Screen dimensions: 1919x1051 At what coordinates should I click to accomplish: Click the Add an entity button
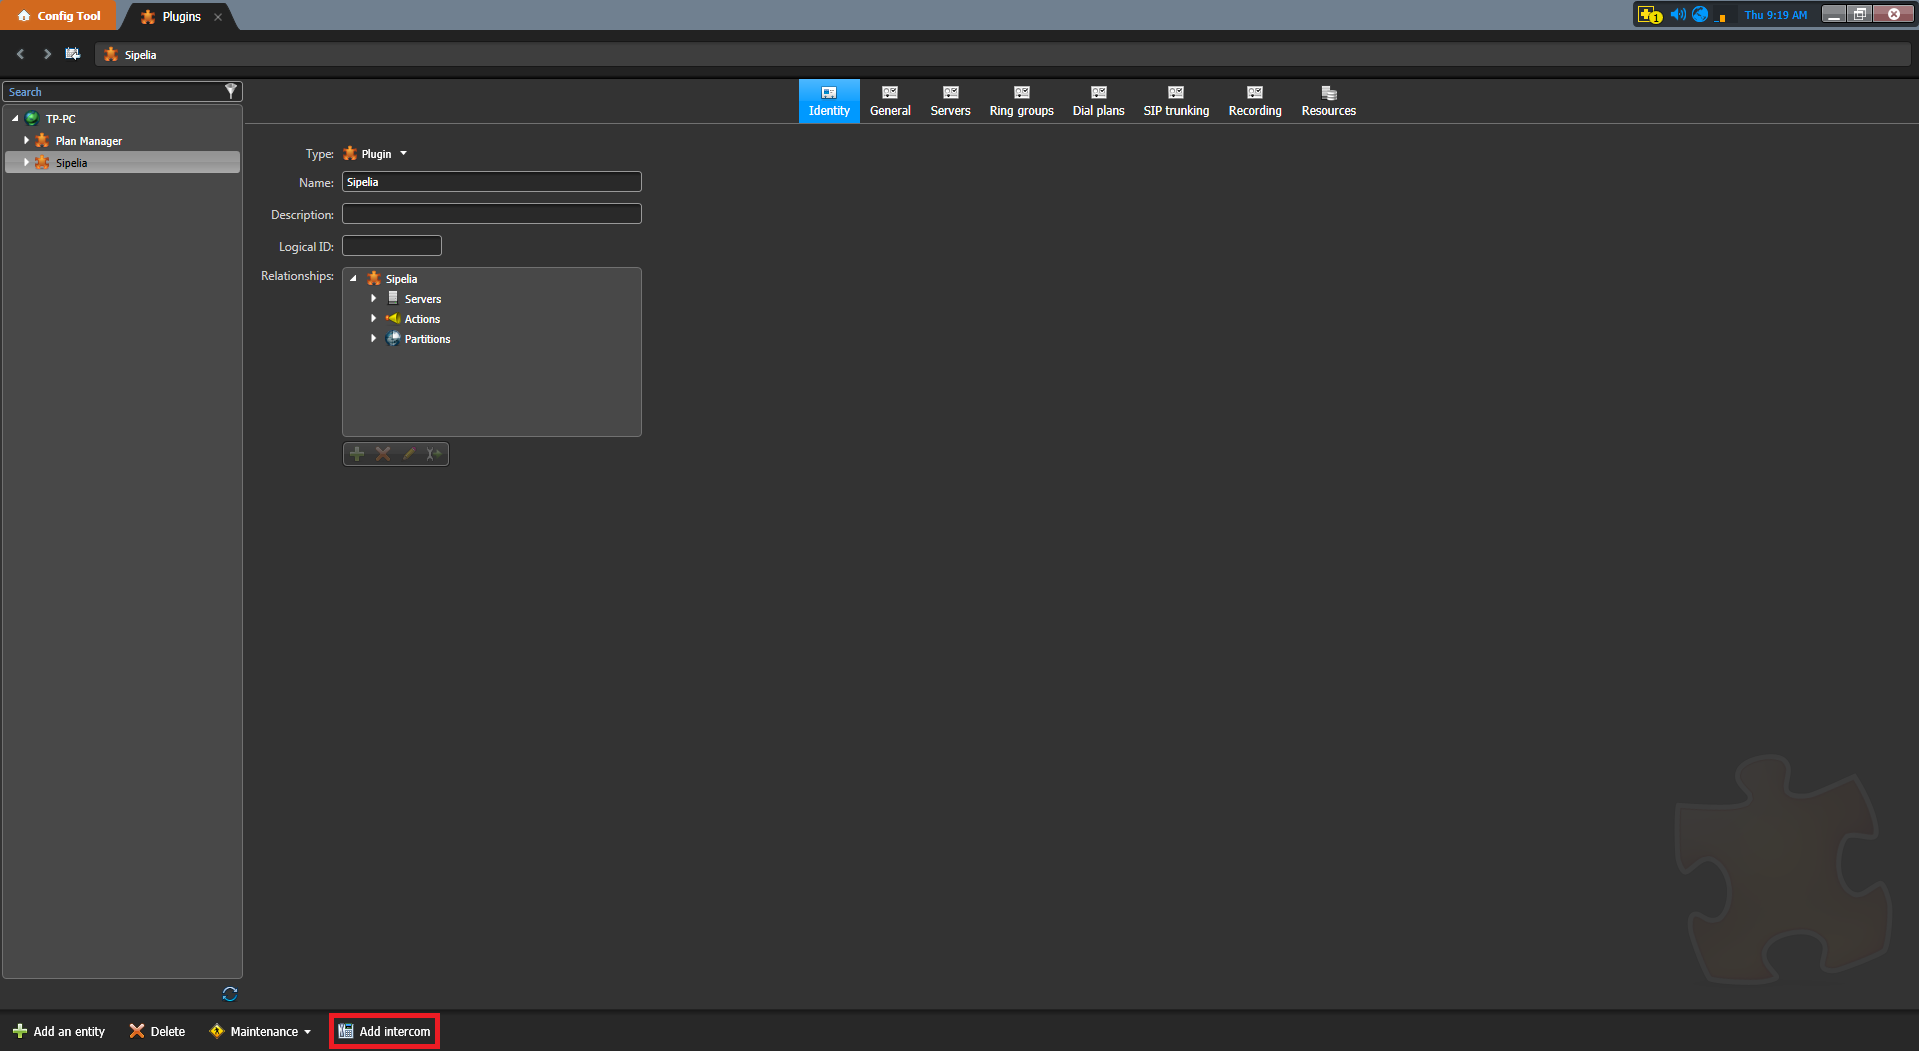[59, 1031]
